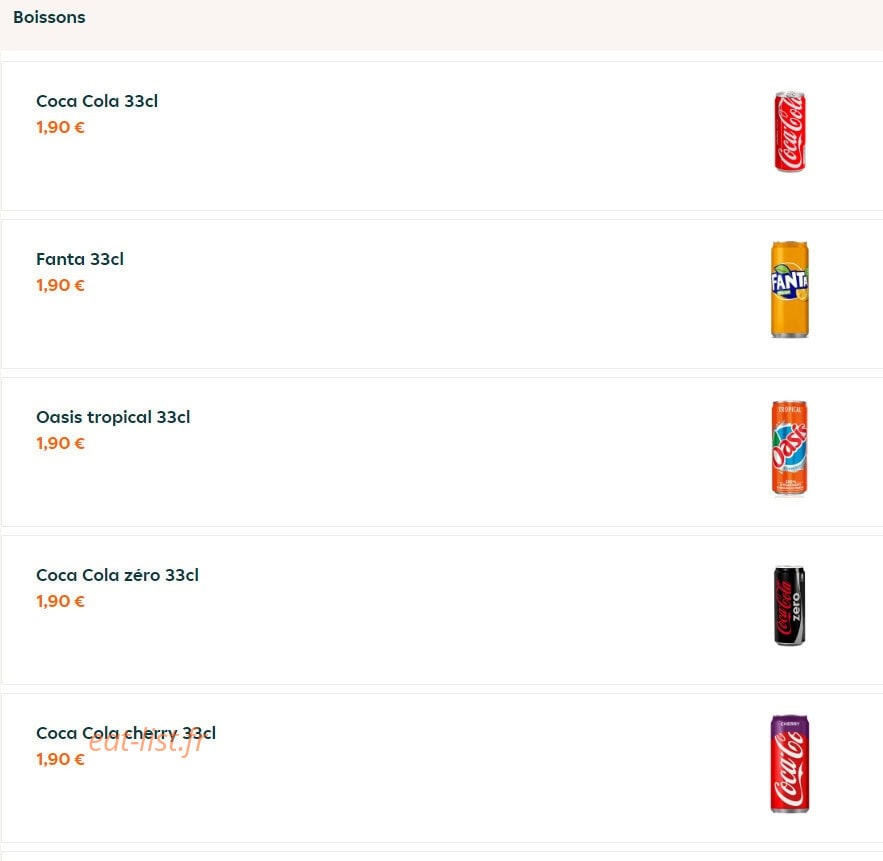Click the eat-list.fr watermark text

point(145,743)
